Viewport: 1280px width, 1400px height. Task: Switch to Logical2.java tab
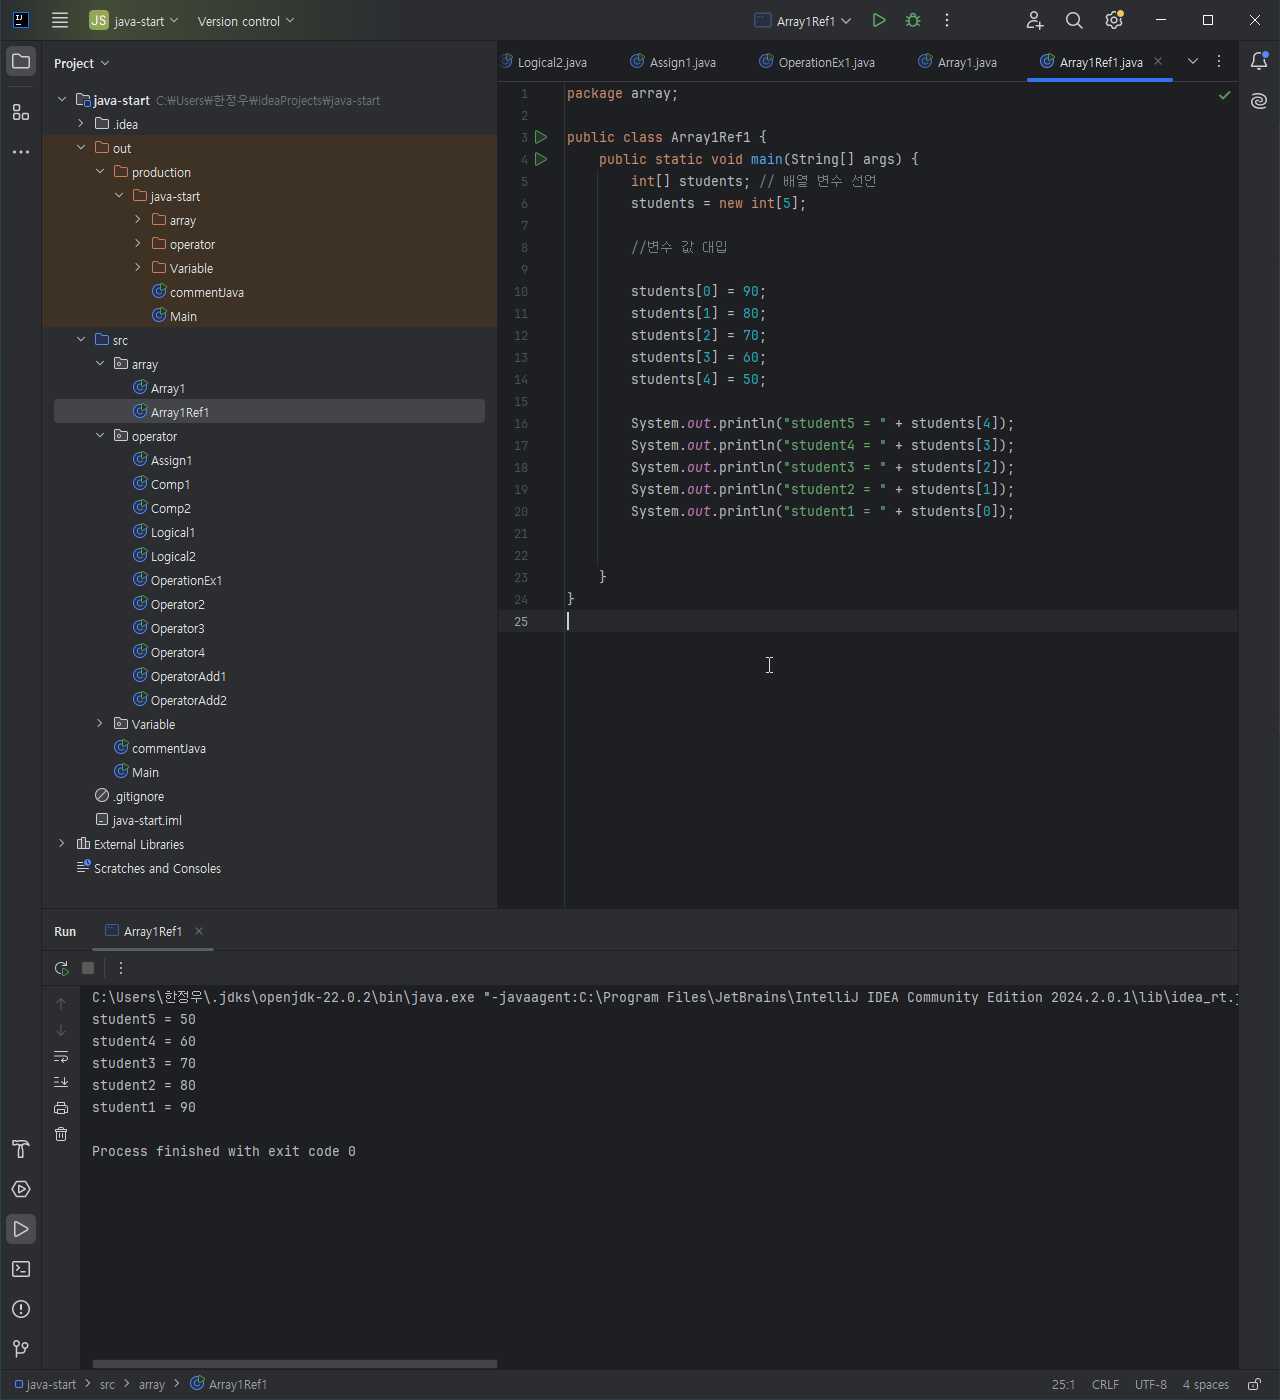(x=544, y=62)
